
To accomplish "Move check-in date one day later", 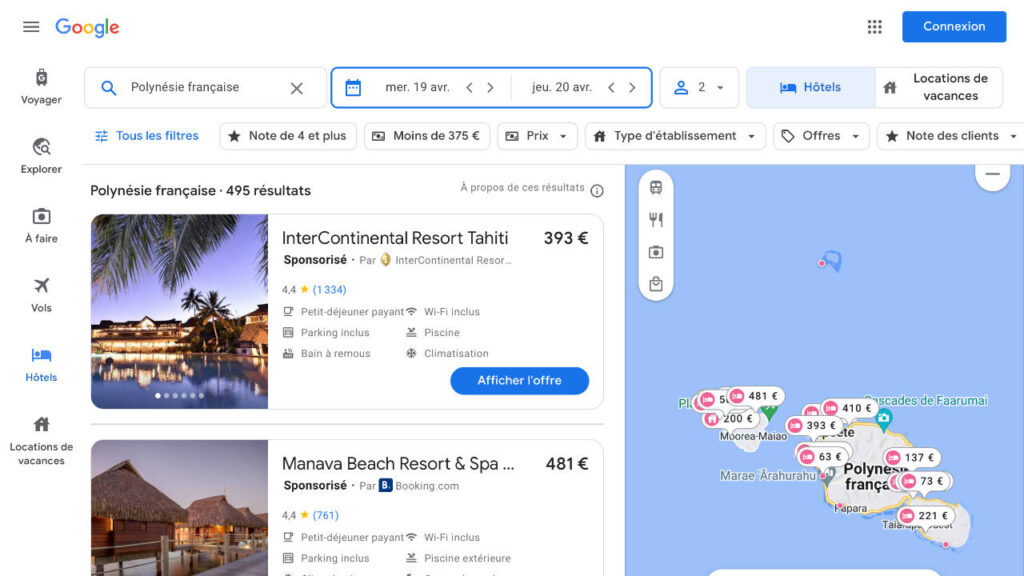I will 490,88.
